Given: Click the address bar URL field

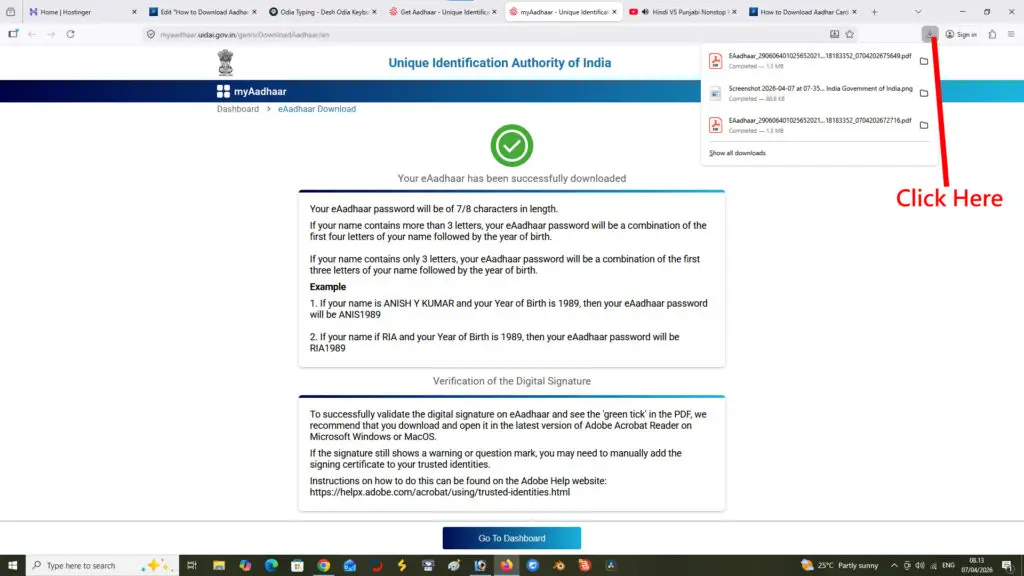Looking at the screenshot, I should pyautogui.click(x=480, y=34).
